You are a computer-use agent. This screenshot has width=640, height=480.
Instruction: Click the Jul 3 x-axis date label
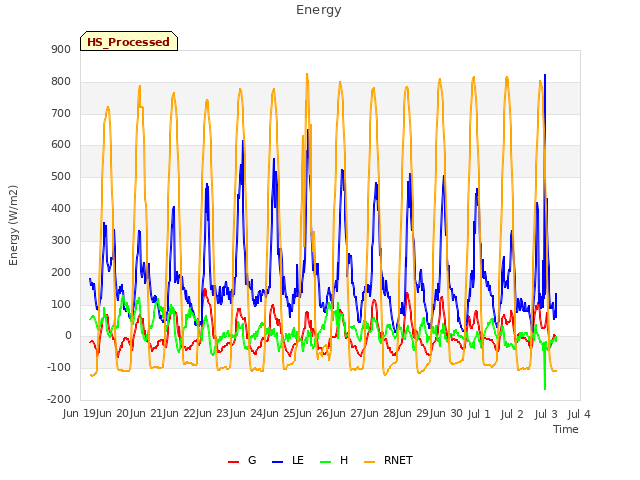[546, 414]
